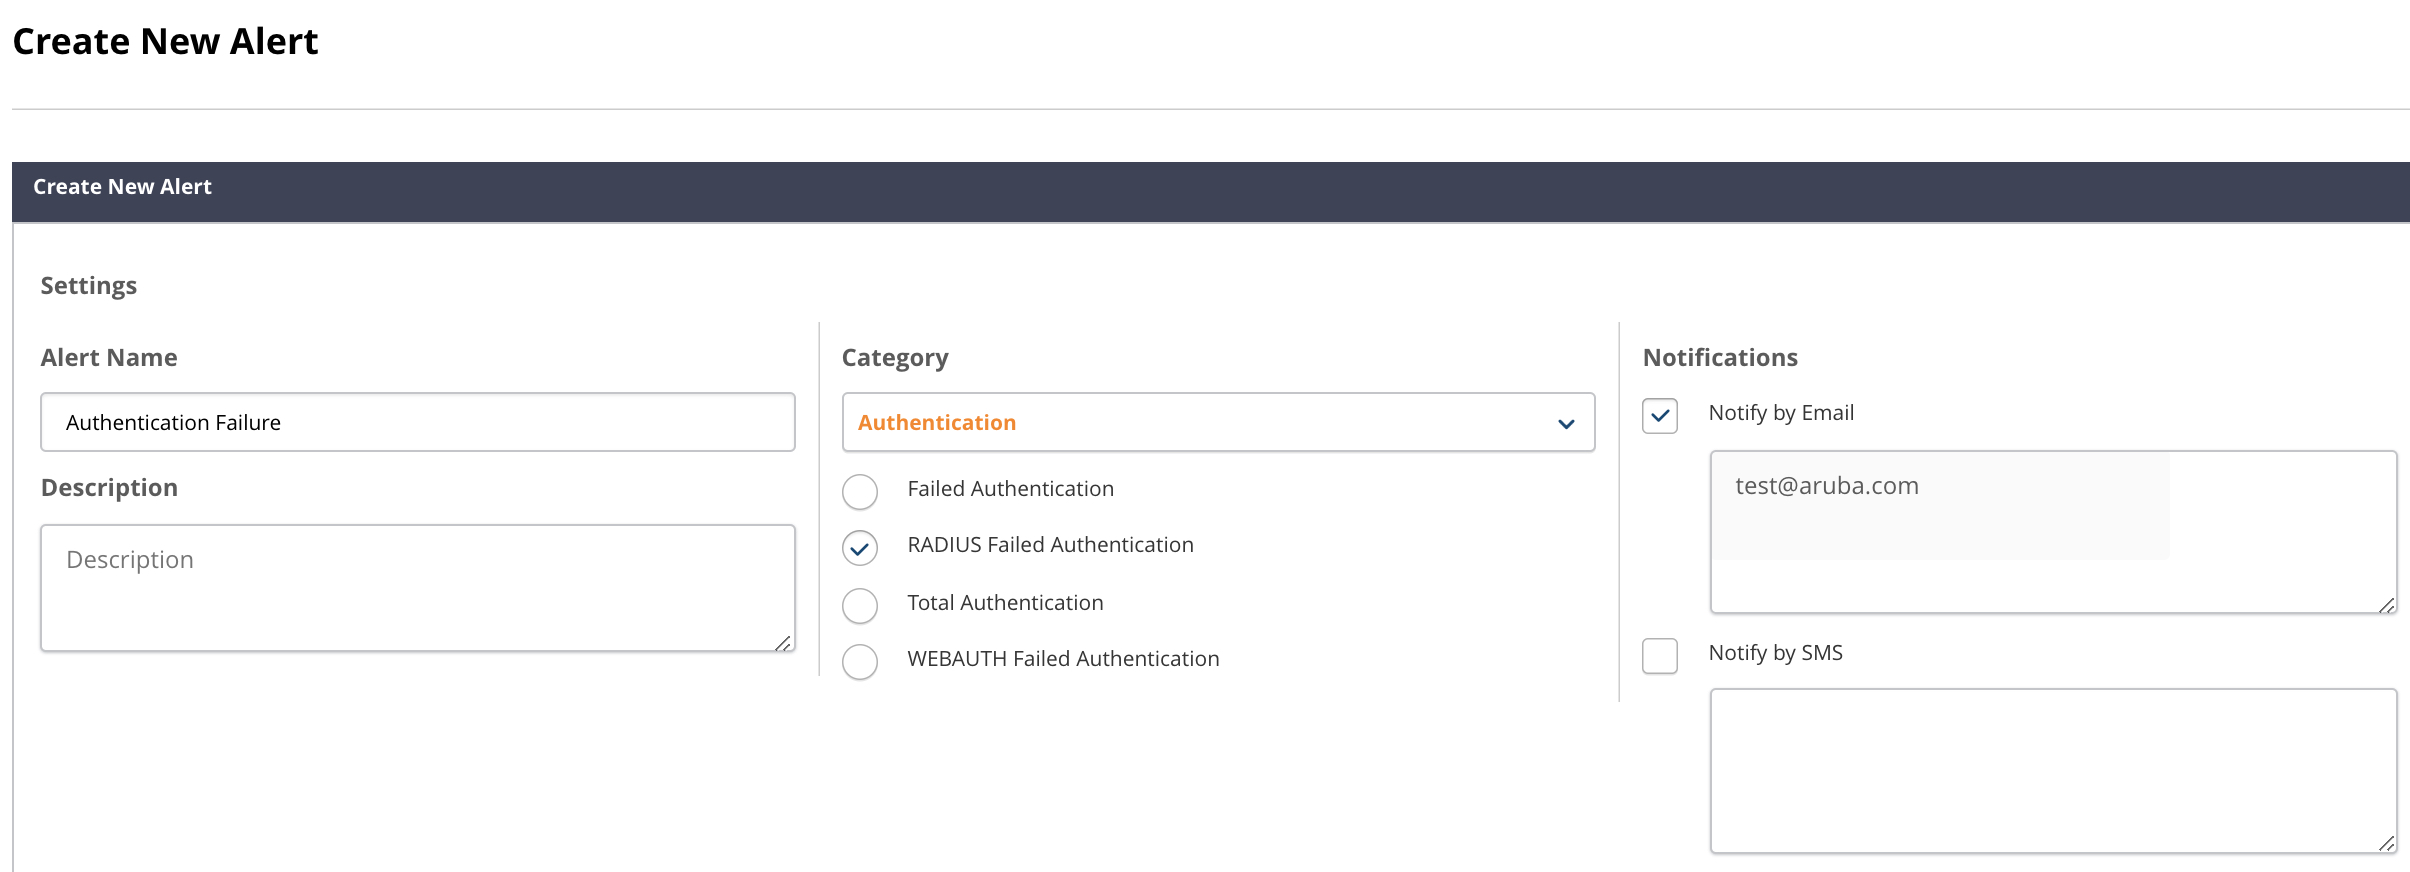
Task: Click the Description textarea resize handle
Action: pyautogui.click(x=784, y=642)
